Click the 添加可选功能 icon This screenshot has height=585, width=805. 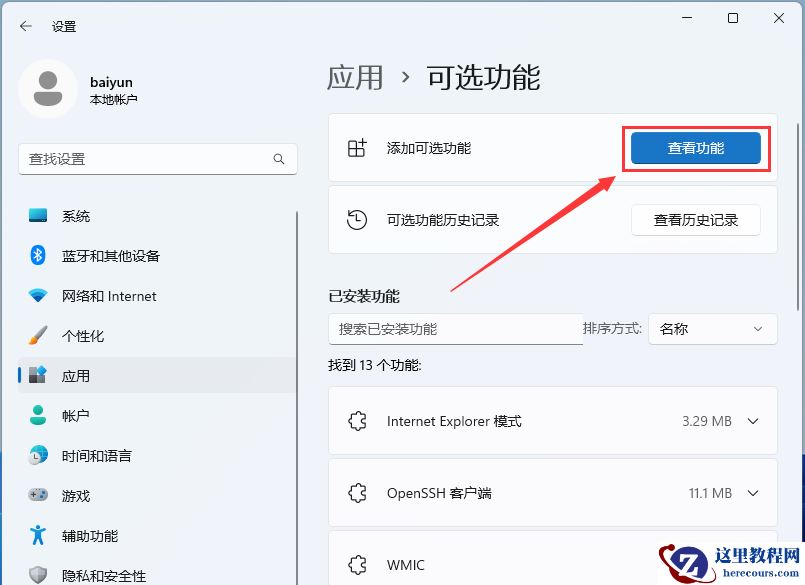coord(357,146)
